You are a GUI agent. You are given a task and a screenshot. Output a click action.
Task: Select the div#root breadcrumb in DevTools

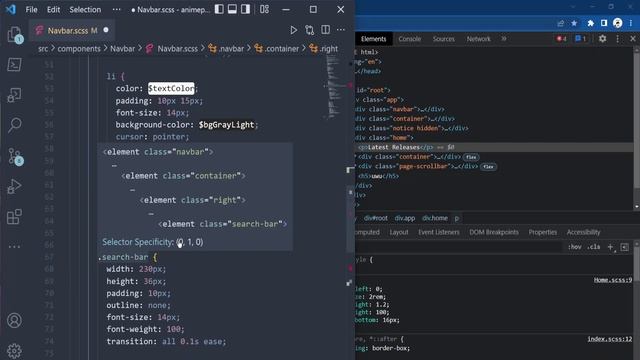[x=376, y=218]
